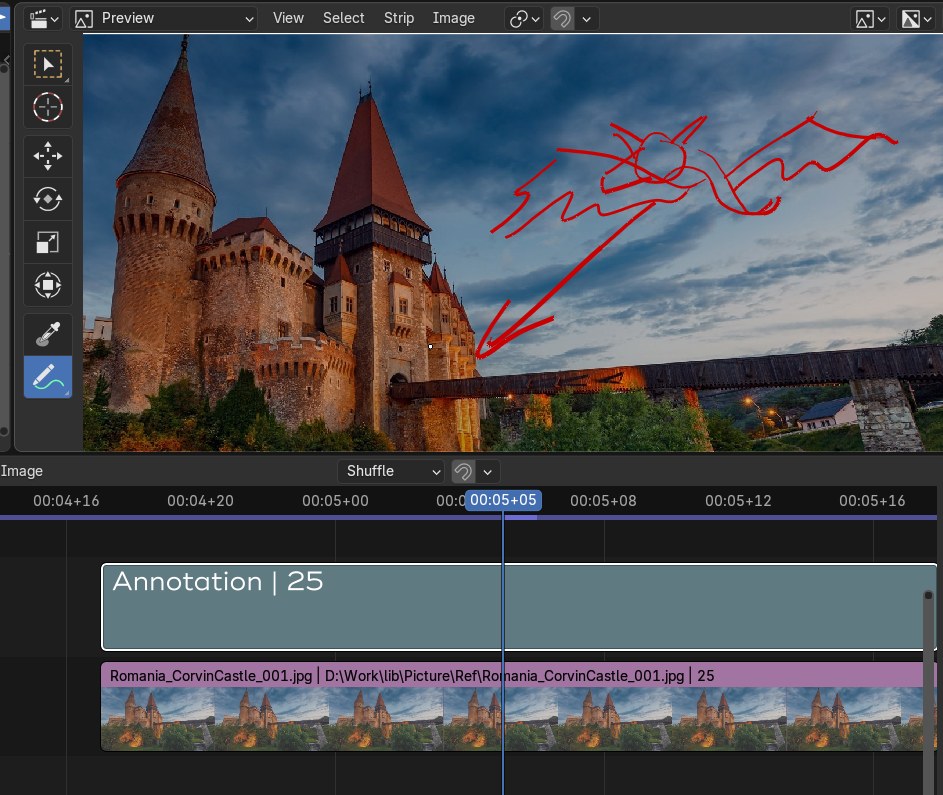Viewport: 943px width, 795px height.
Task: Open the View menu
Action: click(288, 19)
